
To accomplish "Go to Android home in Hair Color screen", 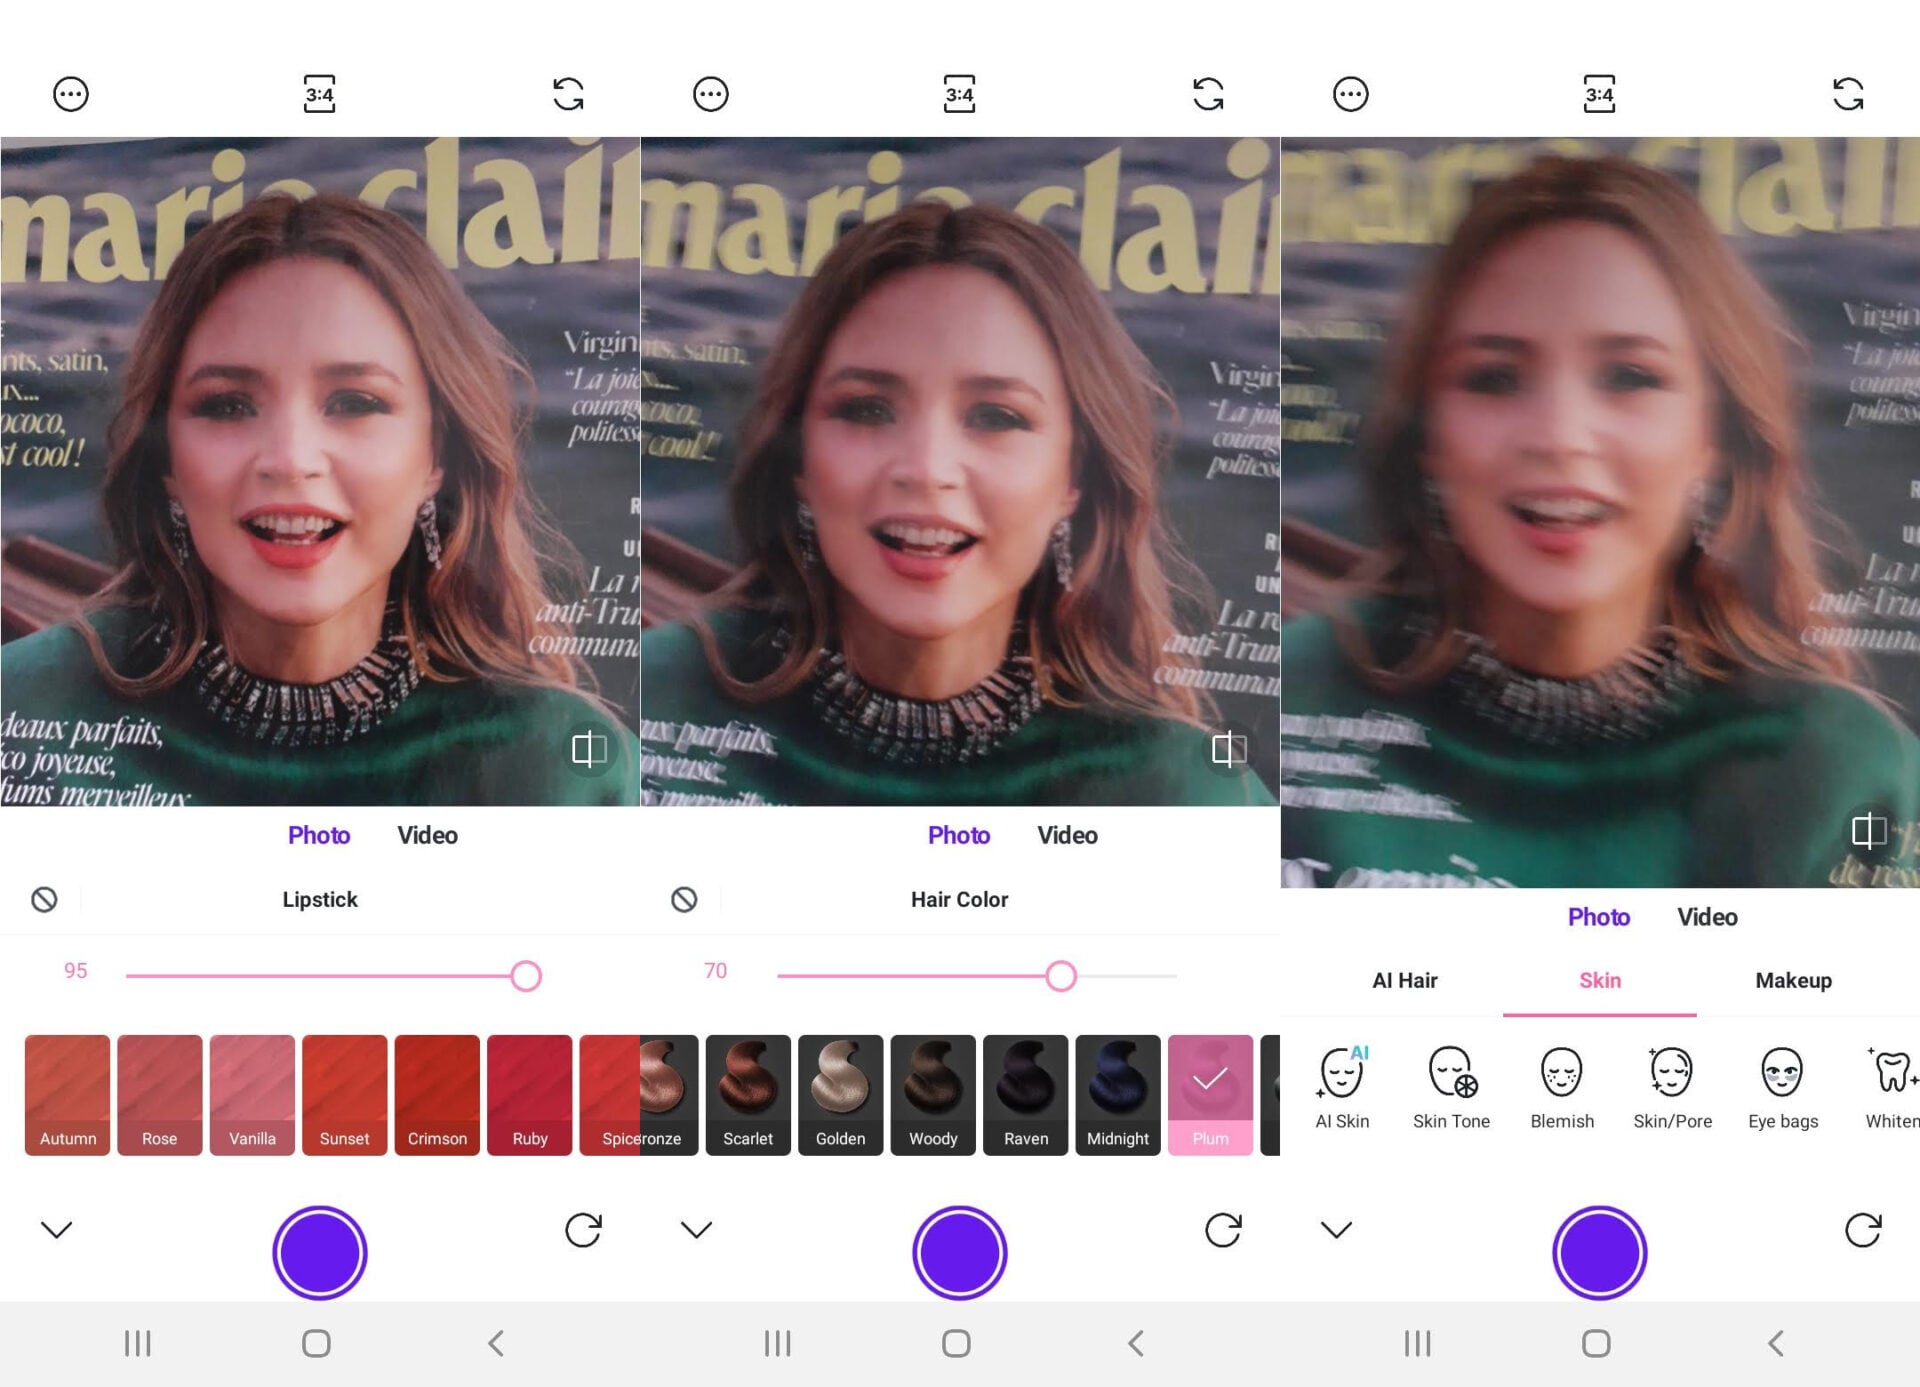I will [956, 1343].
